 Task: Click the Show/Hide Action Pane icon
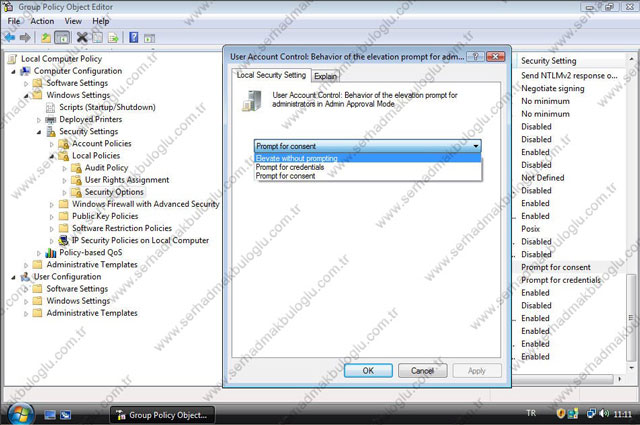click(x=149, y=38)
